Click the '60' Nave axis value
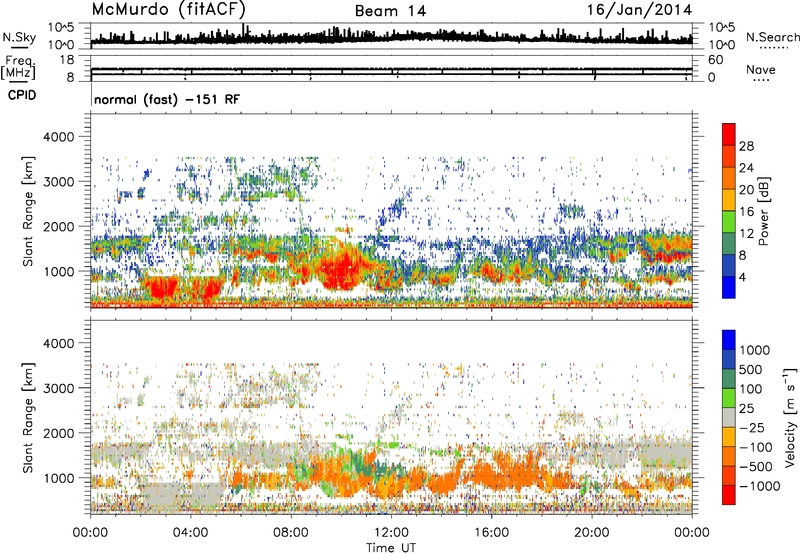This screenshot has height=554, width=800. click(715, 60)
